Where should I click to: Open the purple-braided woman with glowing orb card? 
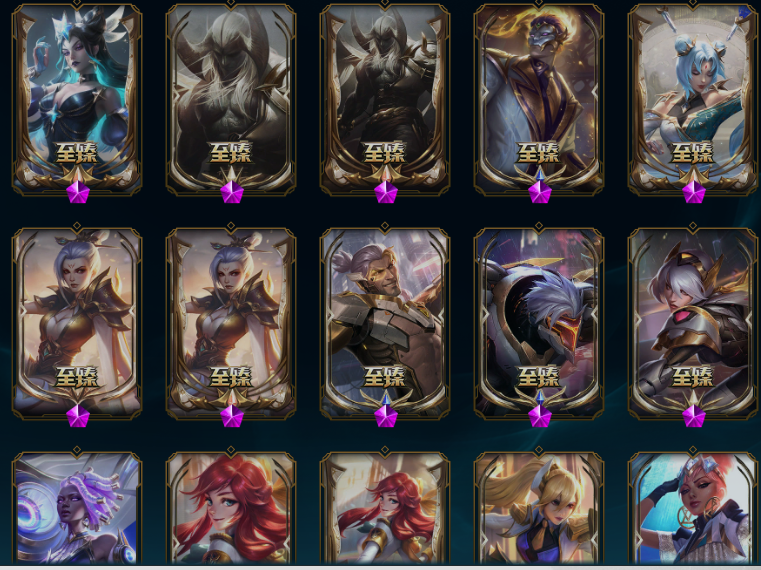tap(77, 507)
